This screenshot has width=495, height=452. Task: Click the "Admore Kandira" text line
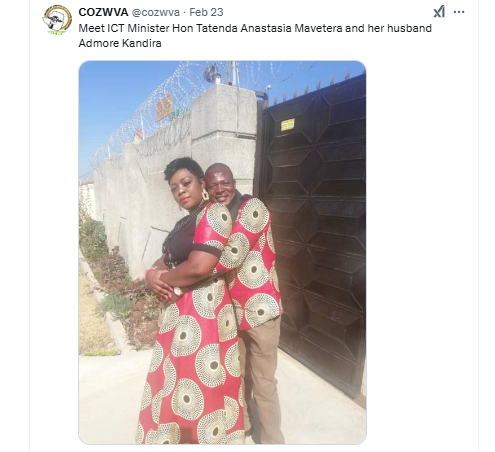tap(120, 43)
